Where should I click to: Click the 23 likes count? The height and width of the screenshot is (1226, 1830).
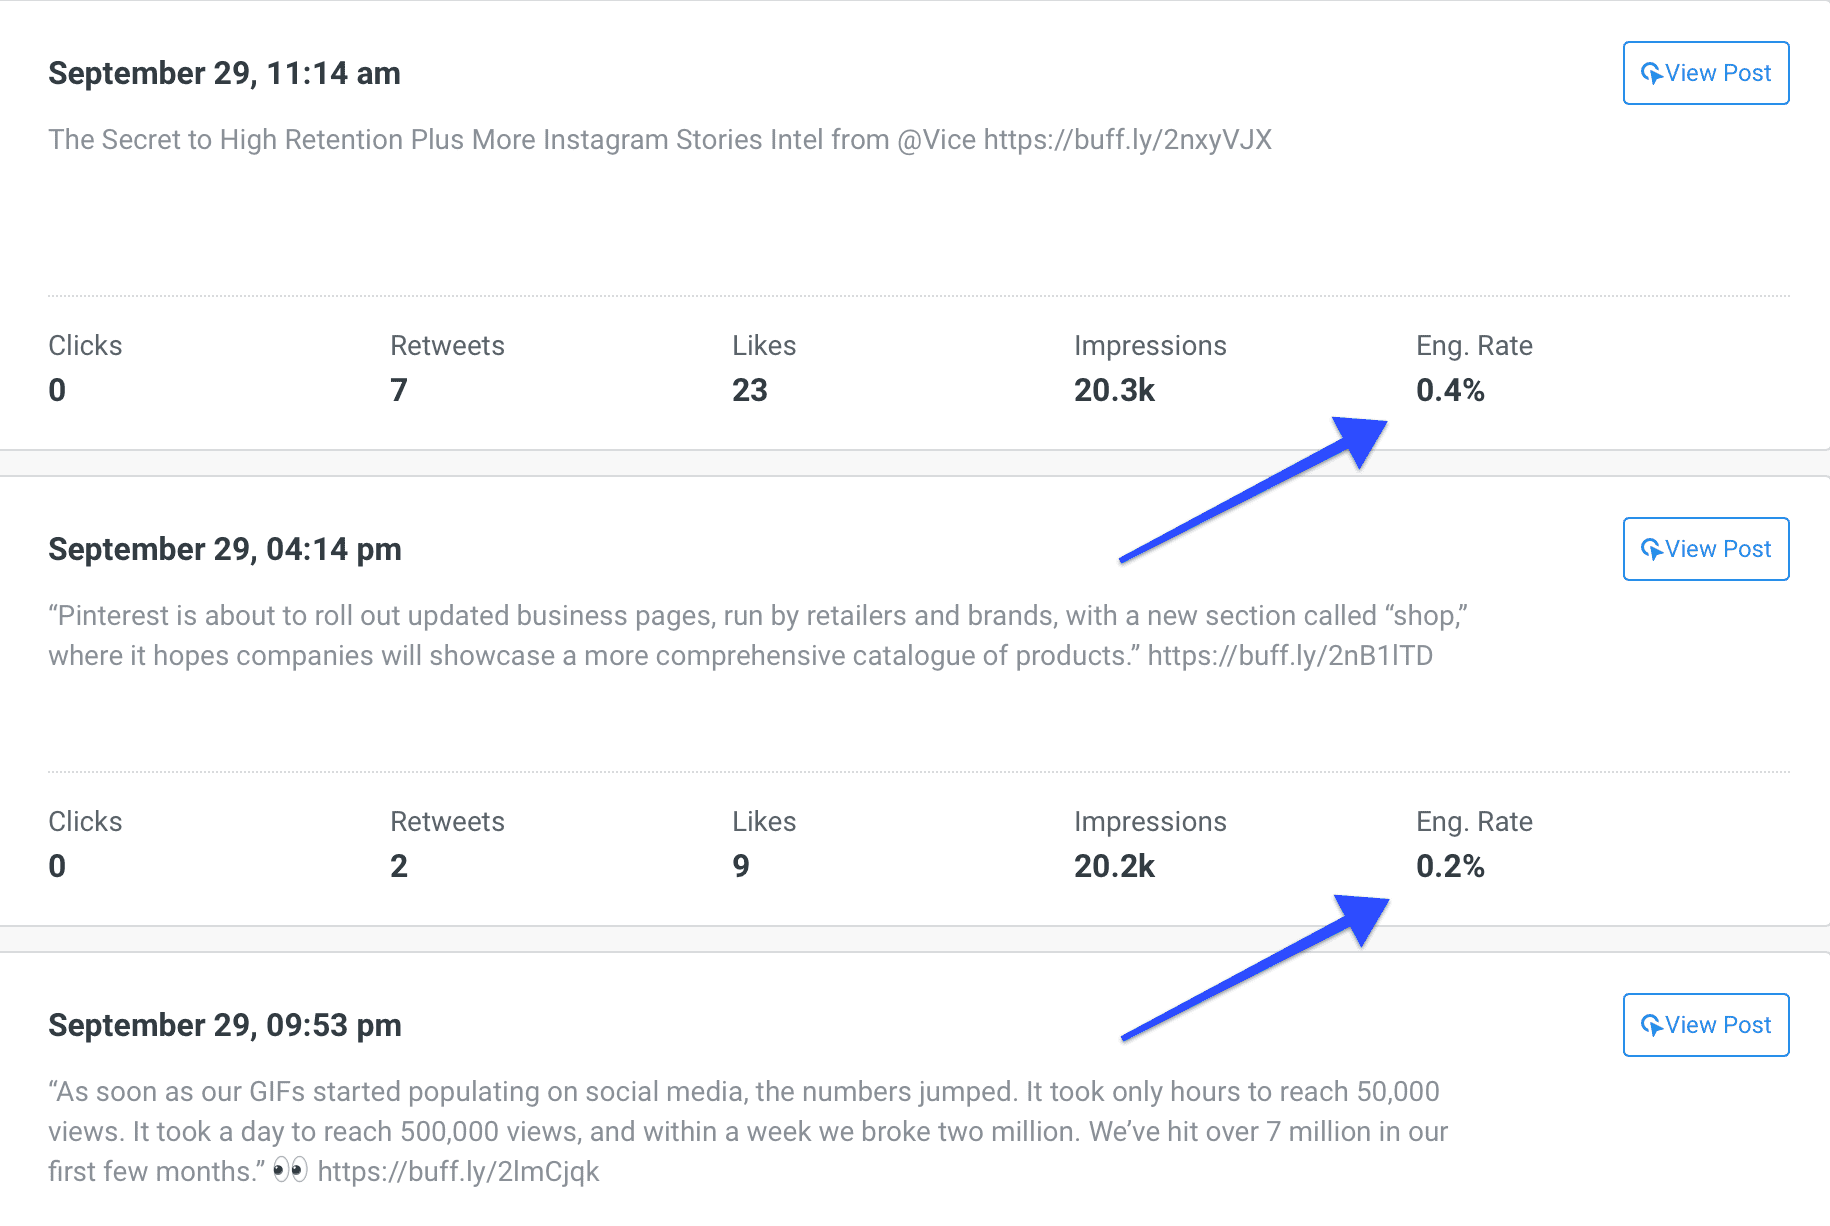tap(750, 390)
